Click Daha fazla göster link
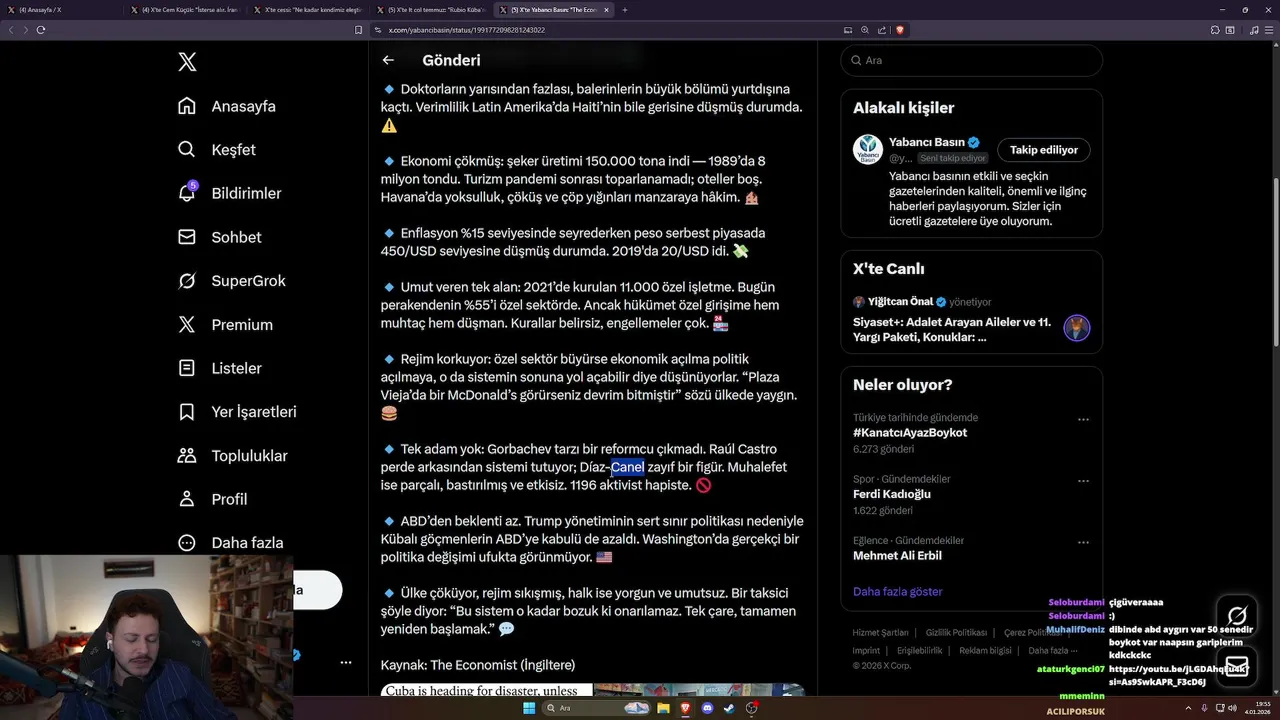Screen dimensions: 1280x720 pos(897,591)
